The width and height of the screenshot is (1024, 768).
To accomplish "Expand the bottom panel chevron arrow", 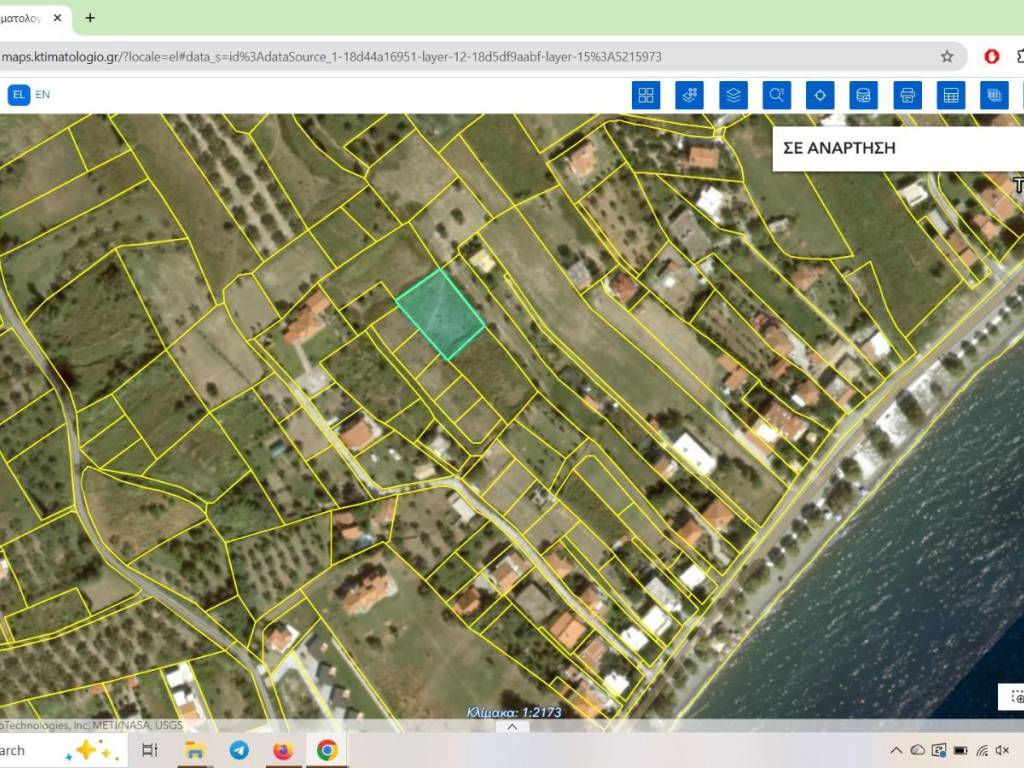I will click(x=512, y=727).
